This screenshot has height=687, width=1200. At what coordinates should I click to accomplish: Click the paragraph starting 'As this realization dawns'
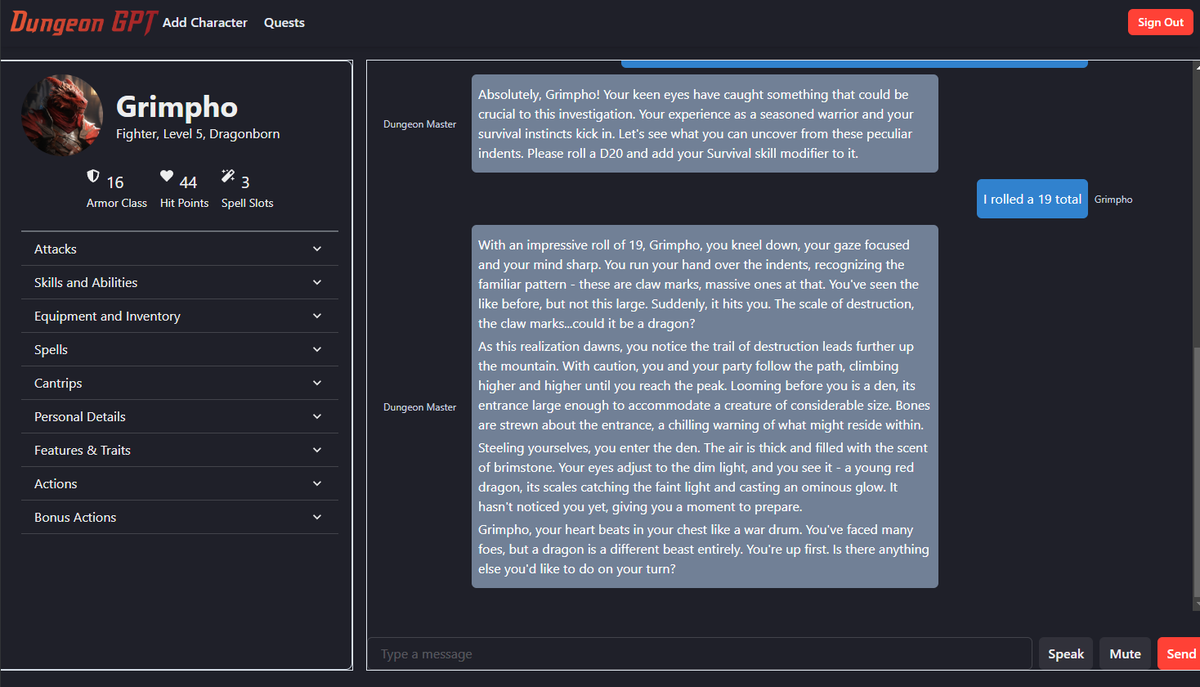coord(705,386)
